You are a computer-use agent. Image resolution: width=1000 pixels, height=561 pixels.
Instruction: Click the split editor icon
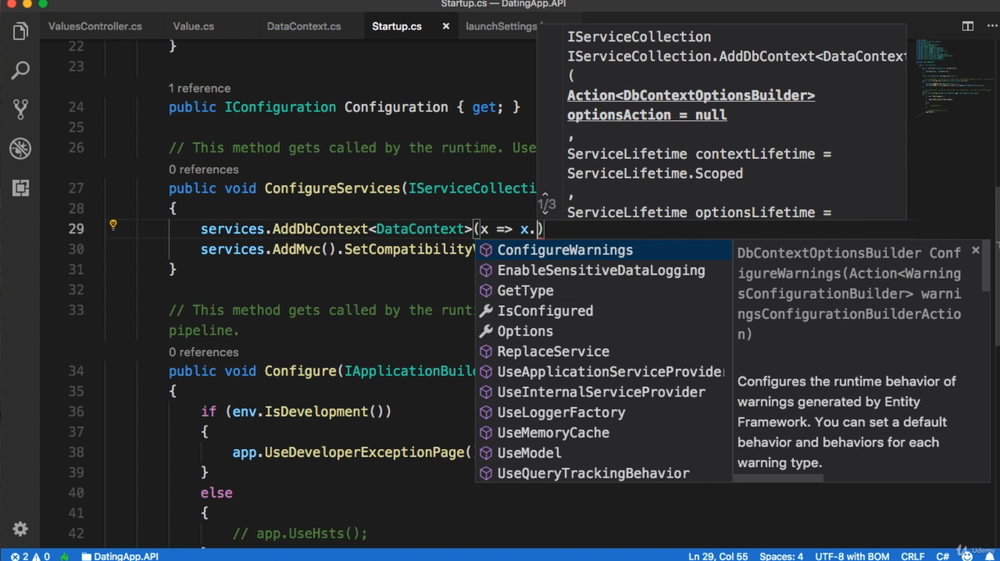coord(967,26)
